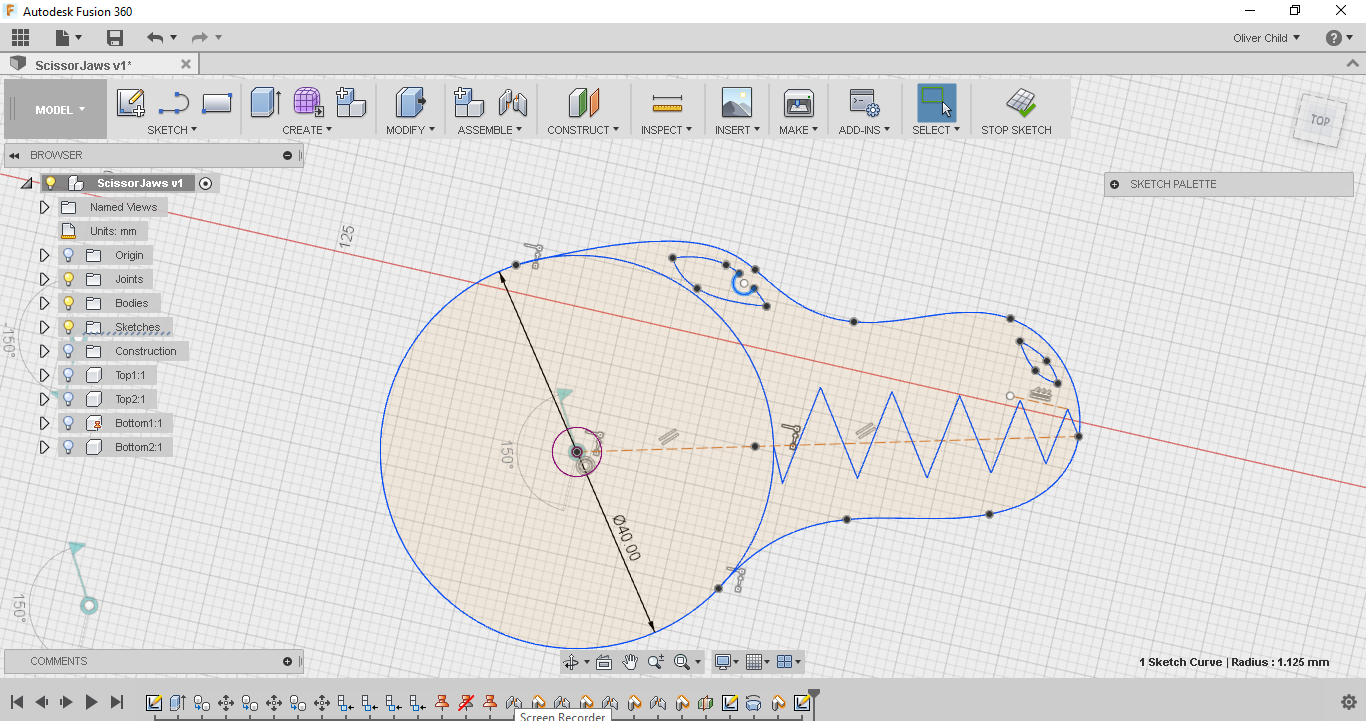This screenshot has width=1366, height=721.
Task: Open the CONSTRUCT menu
Action: point(583,130)
